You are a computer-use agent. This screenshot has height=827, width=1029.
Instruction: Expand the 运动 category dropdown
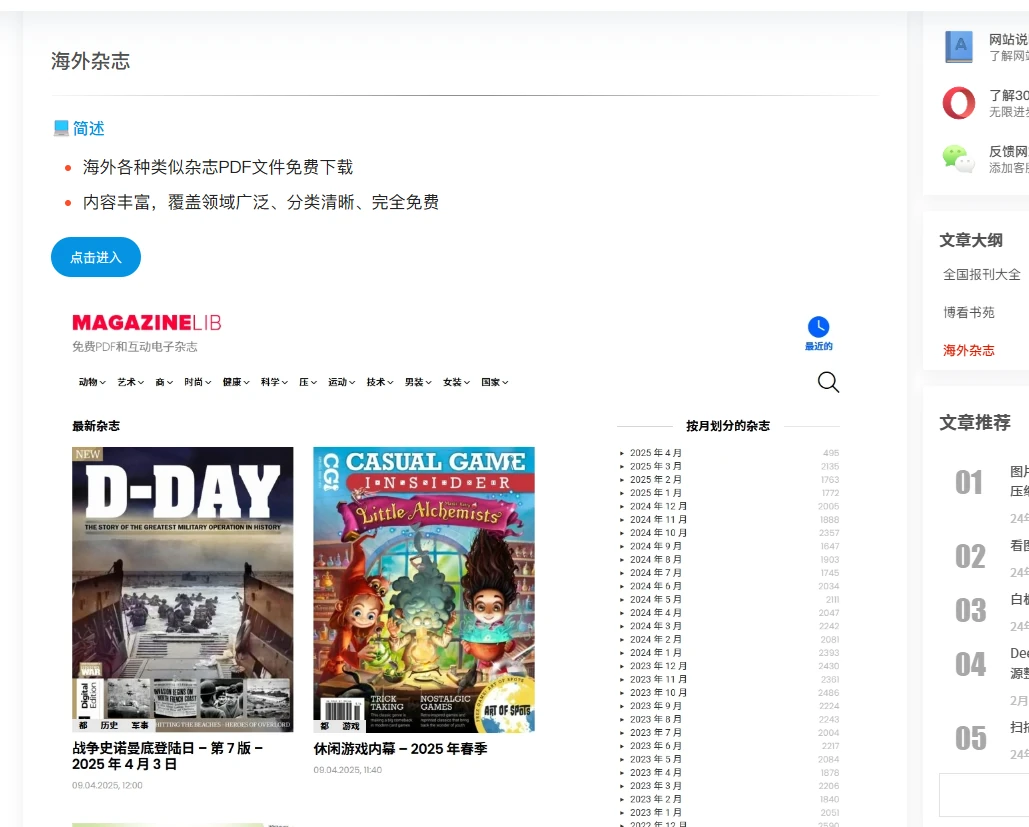[341, 382]
